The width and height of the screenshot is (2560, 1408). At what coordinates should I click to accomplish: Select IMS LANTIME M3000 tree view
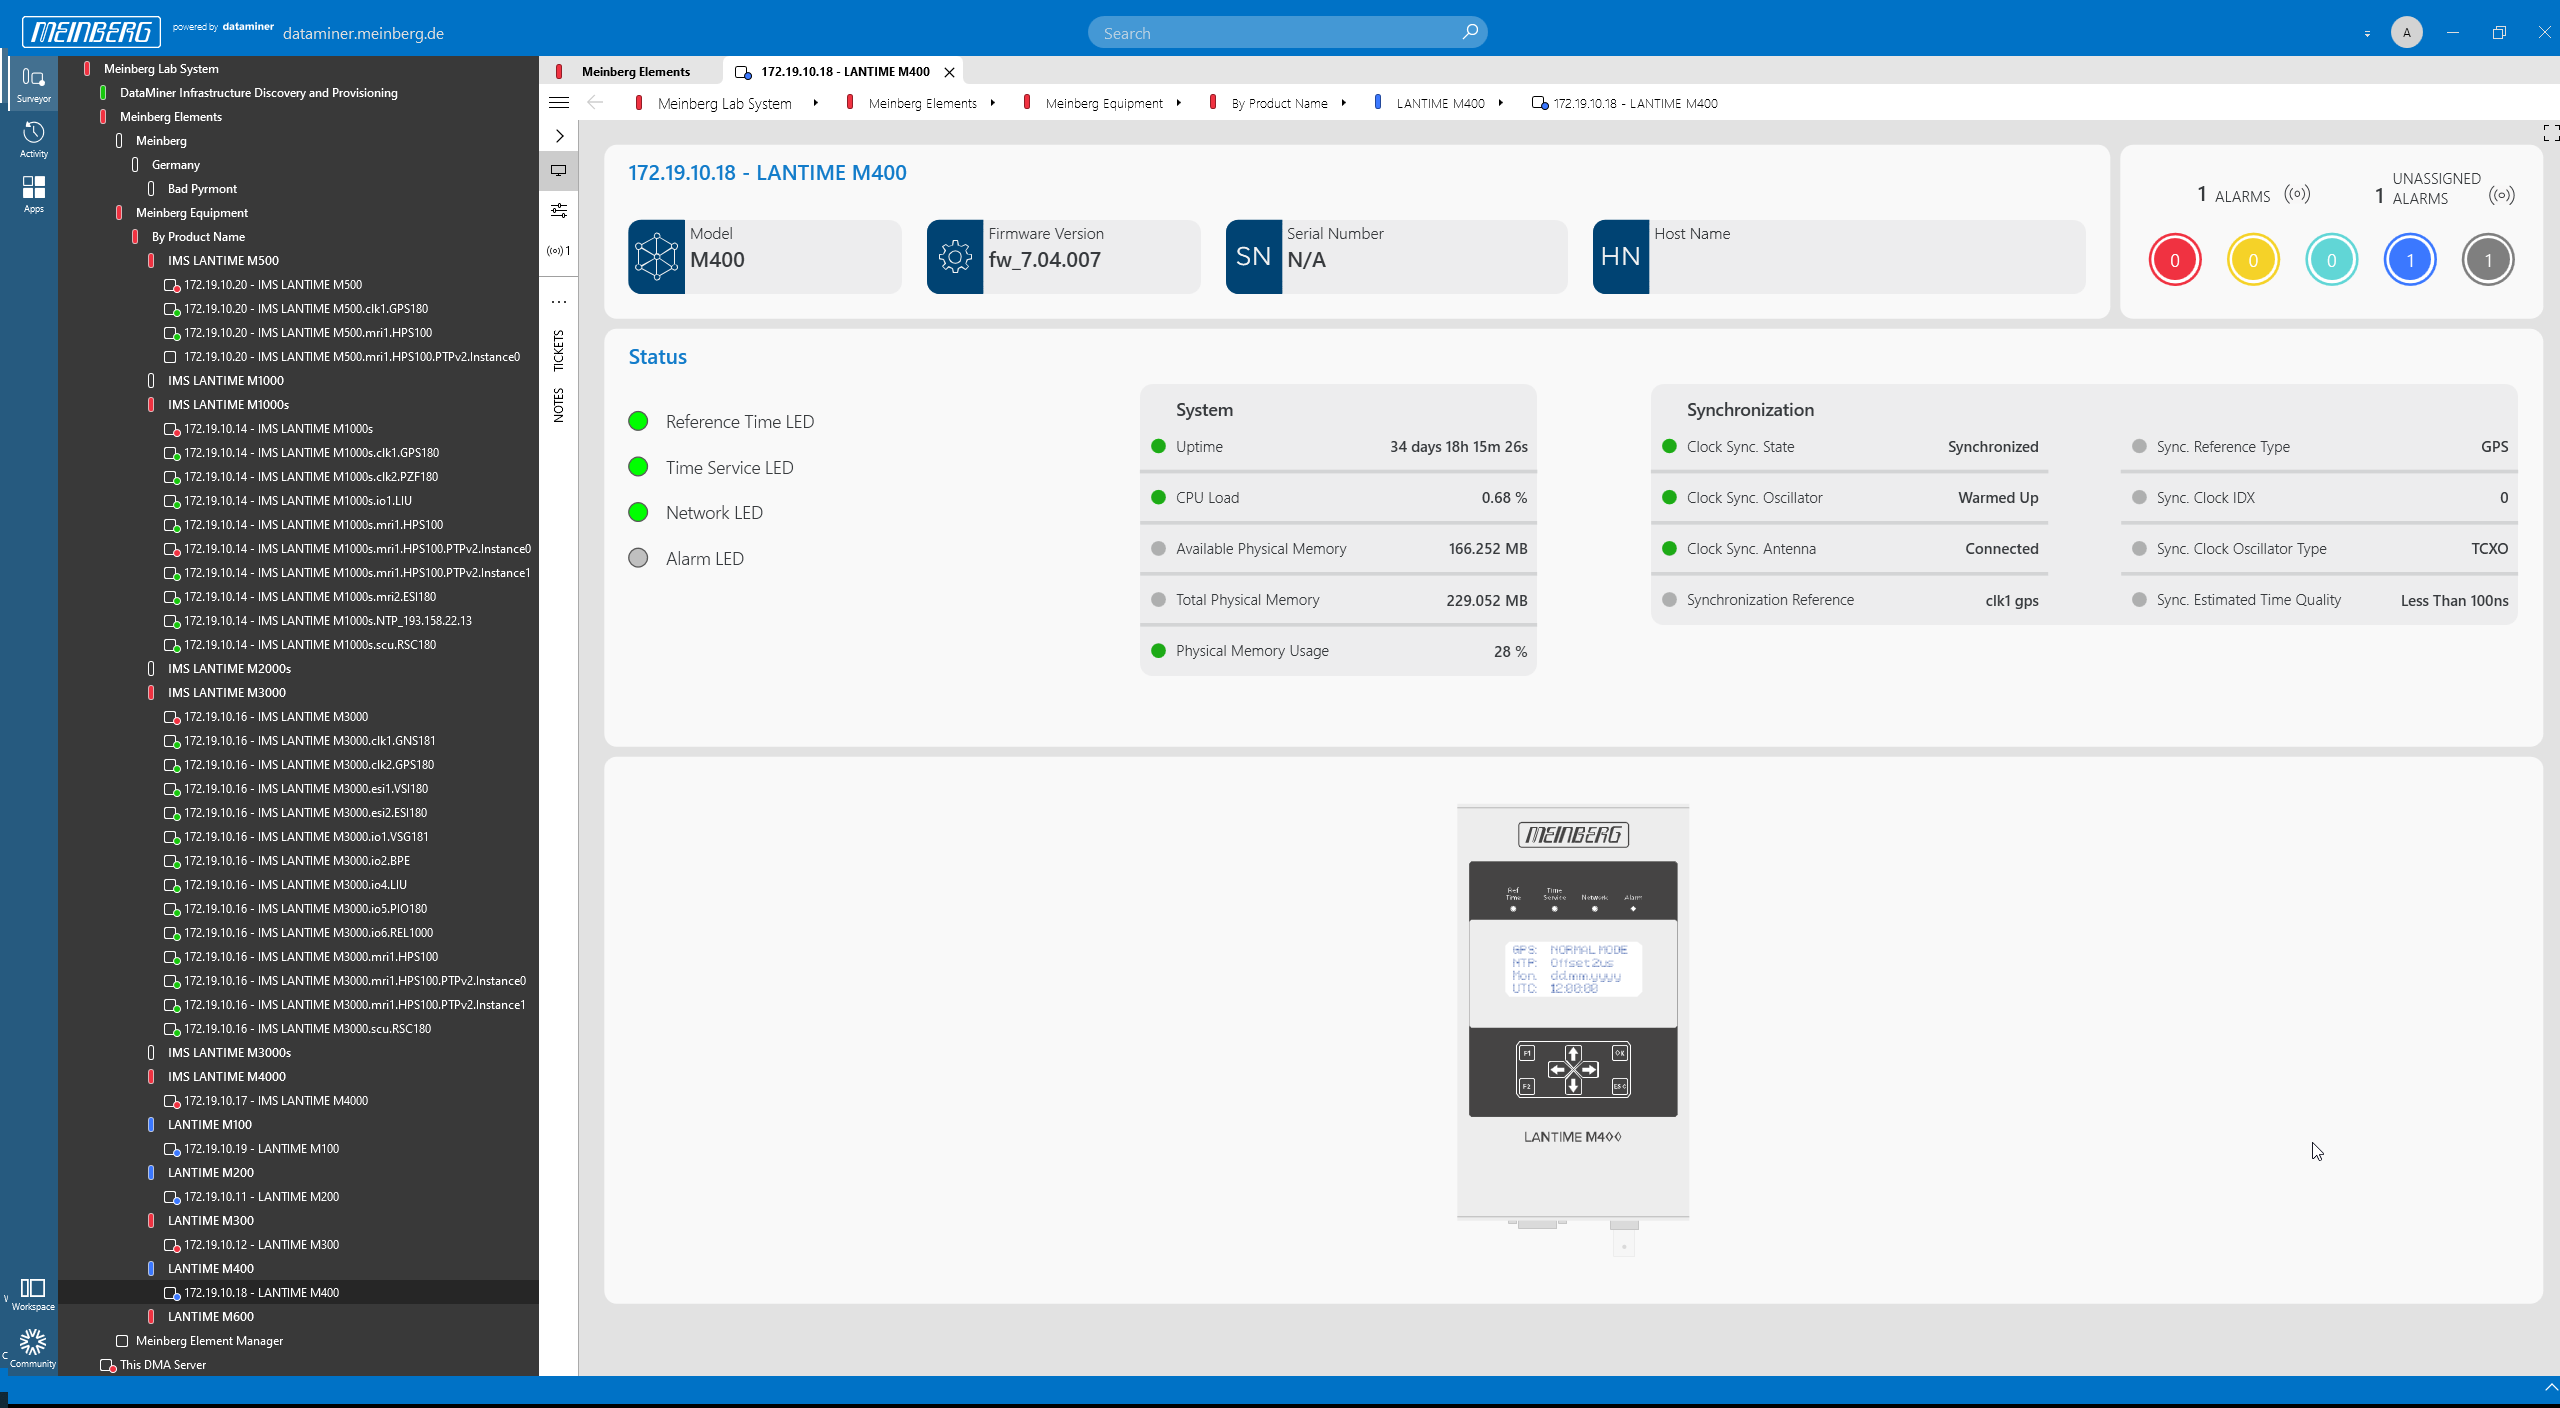click(226, 693)
